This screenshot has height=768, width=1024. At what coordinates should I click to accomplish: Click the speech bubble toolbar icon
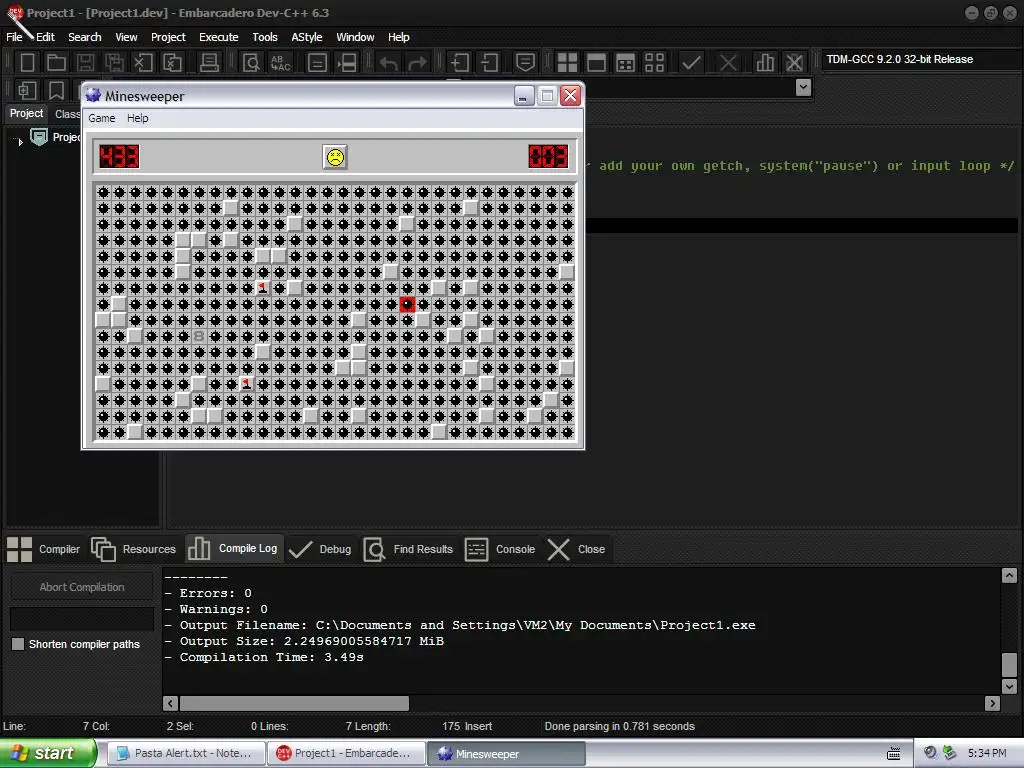[525, 63]
